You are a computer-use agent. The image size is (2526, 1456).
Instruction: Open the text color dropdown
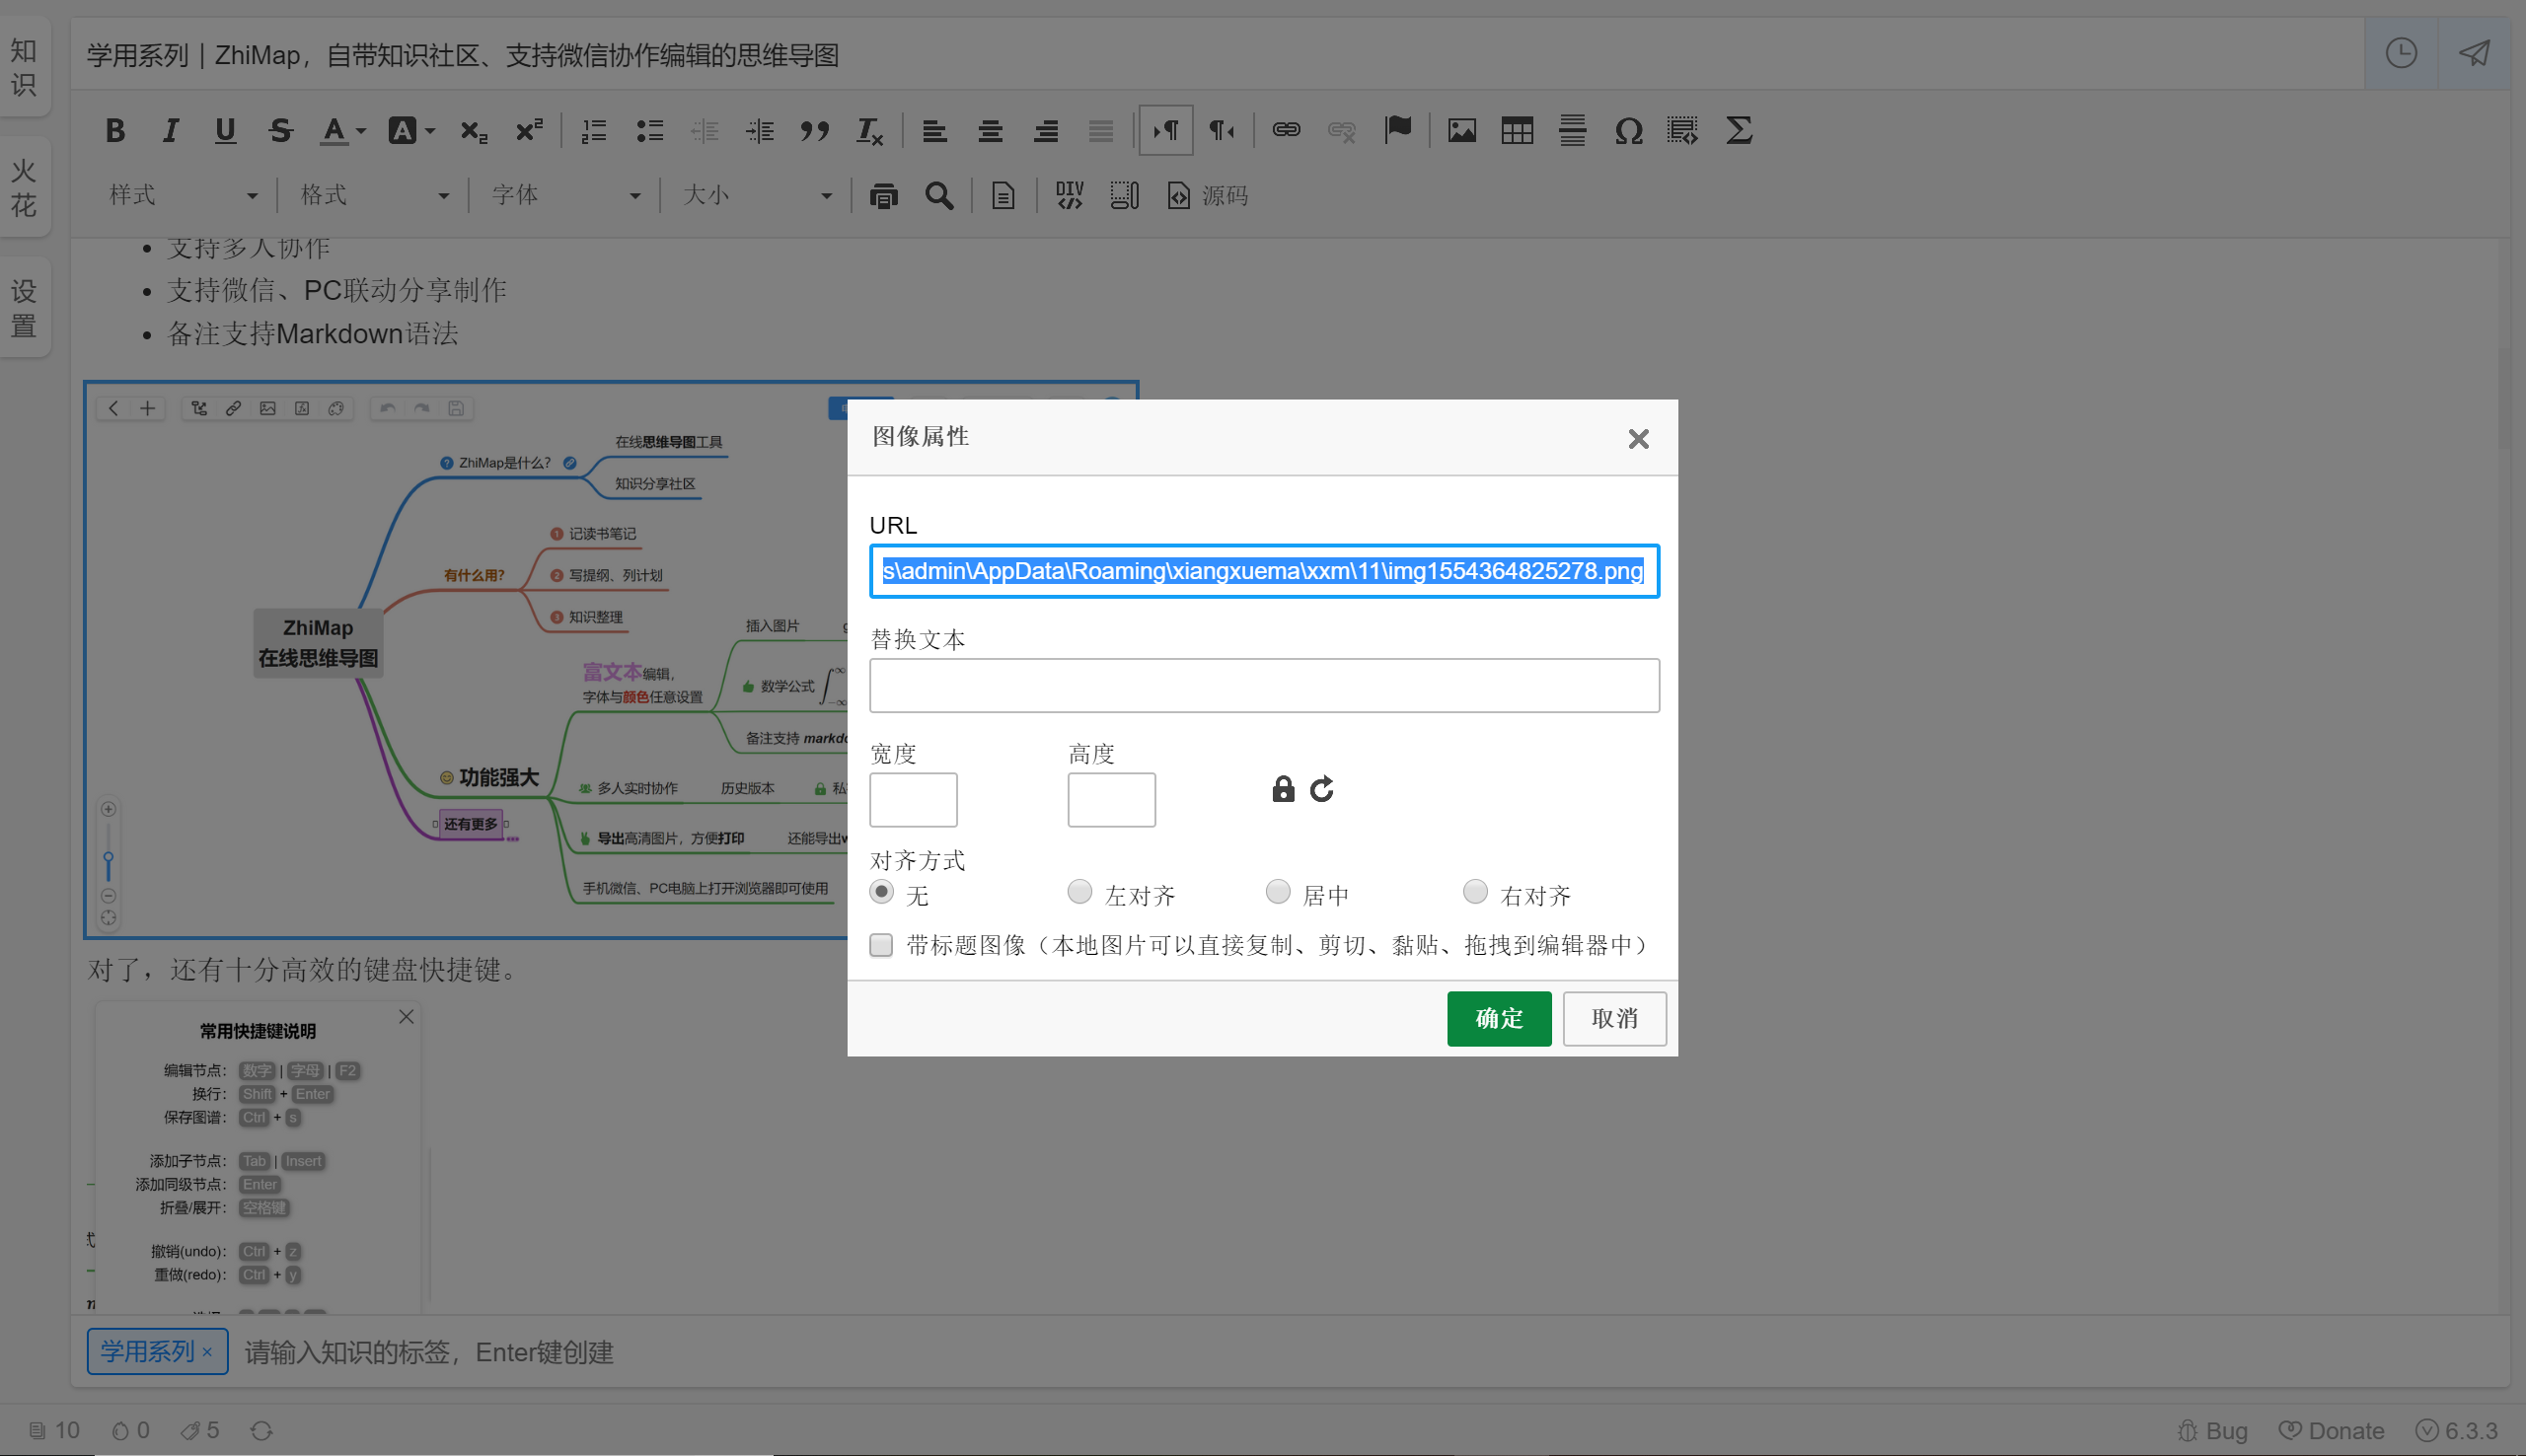(x=343, y=131)
